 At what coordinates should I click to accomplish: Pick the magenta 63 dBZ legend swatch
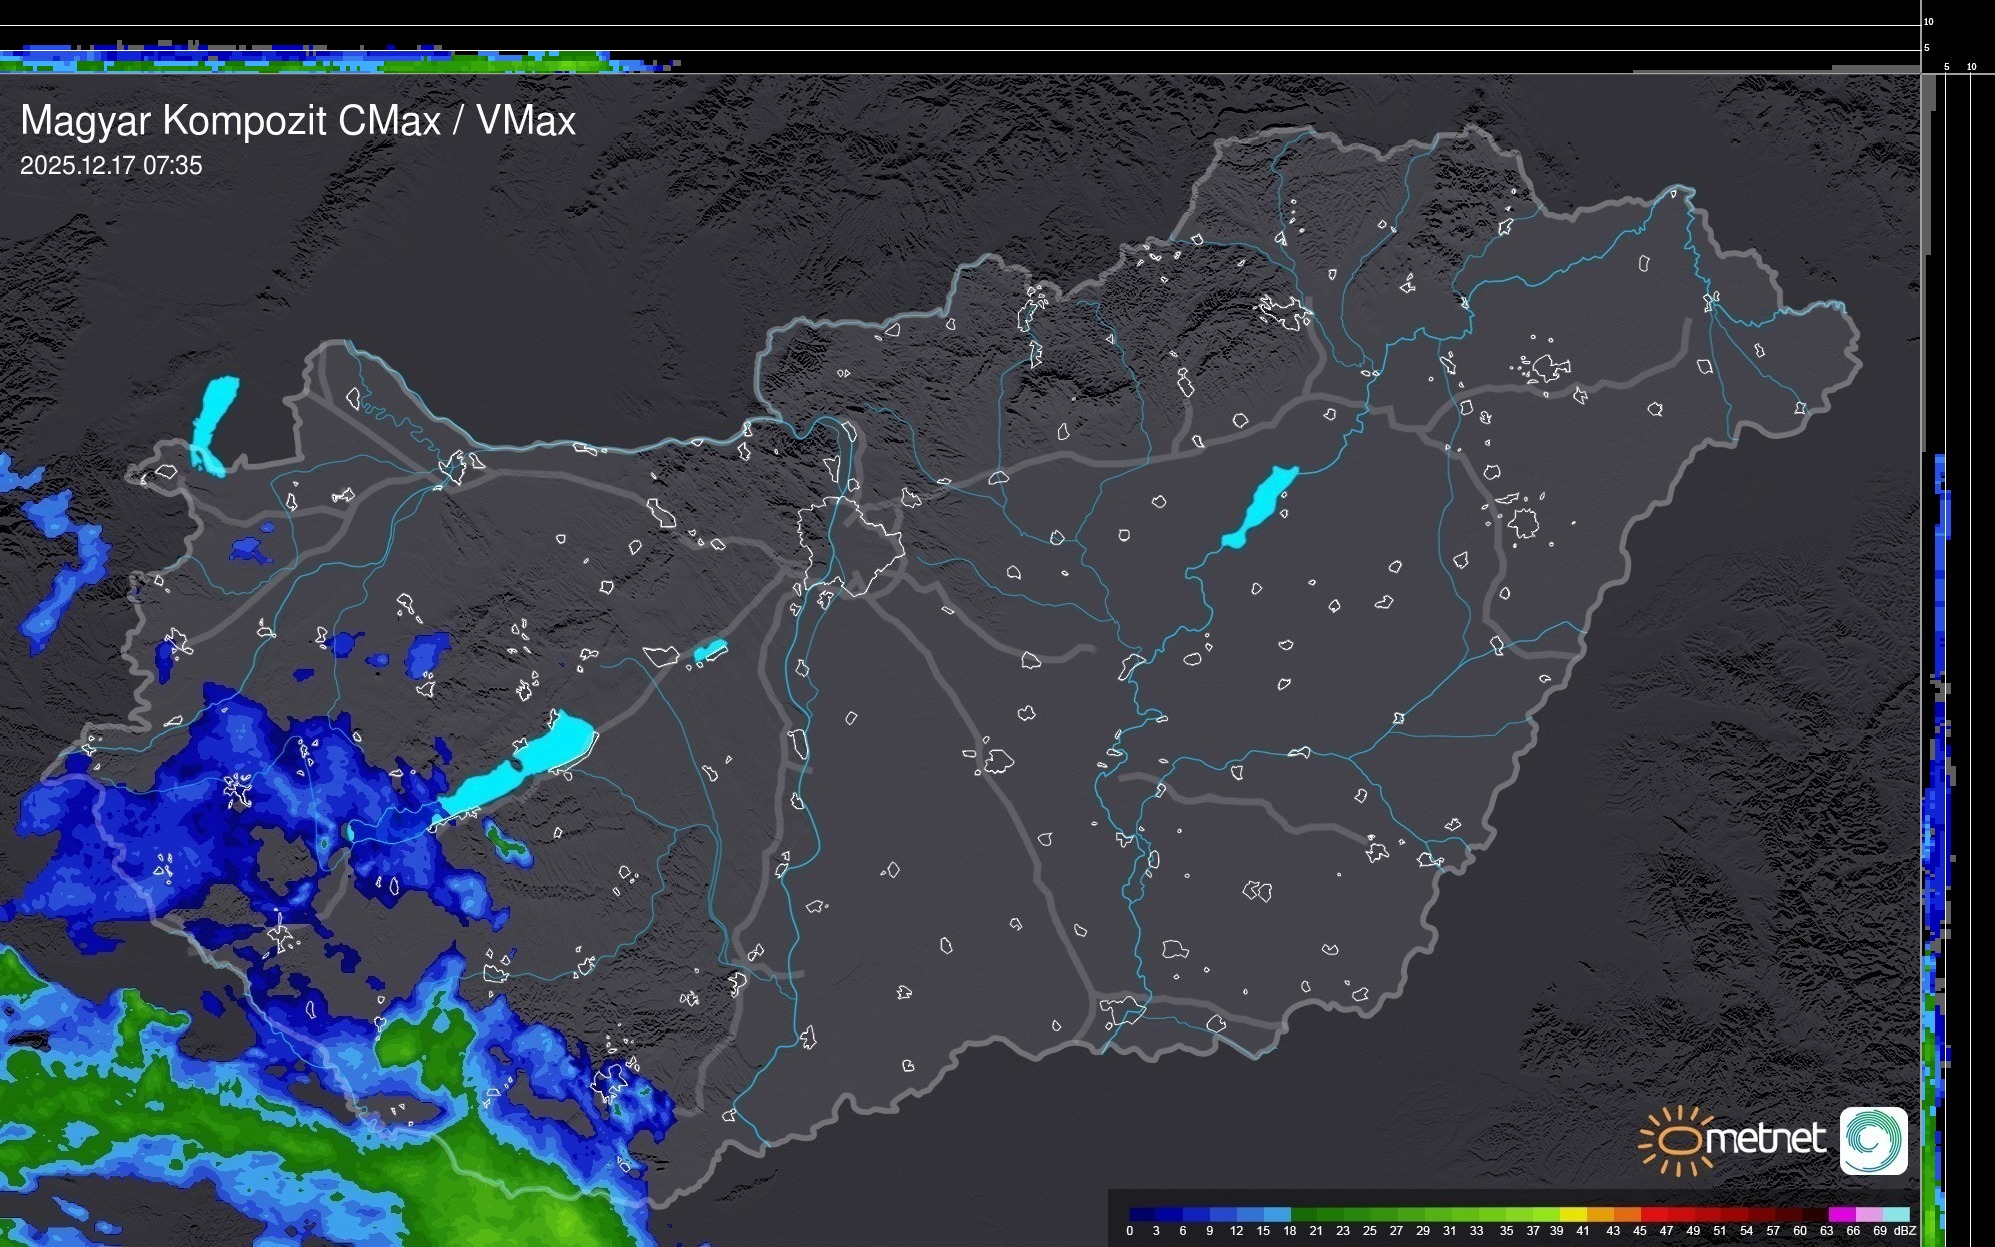click(x=1842, y=1214)
